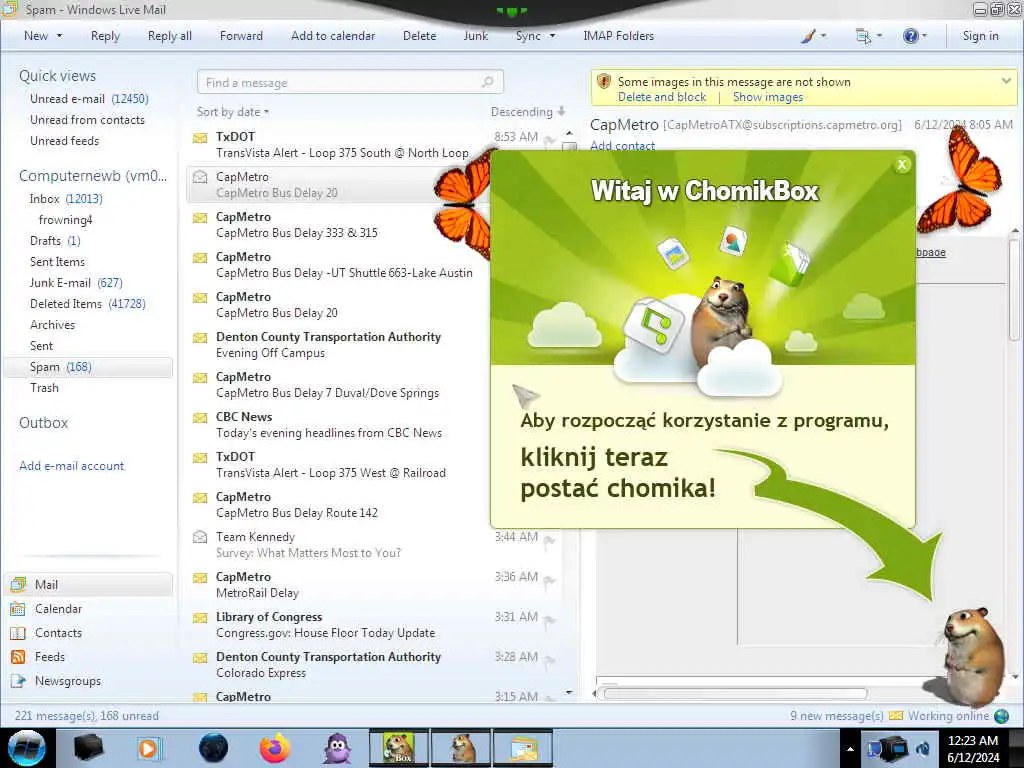Viewport: 1024px width, 768px height.
Task: Click the search magnifier in Find a message
Action: click(487, 82)
